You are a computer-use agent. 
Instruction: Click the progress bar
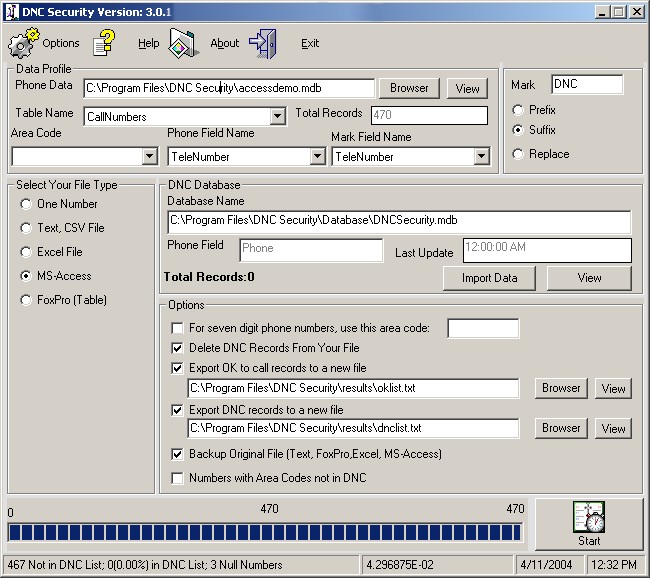click(x=265, y=532)
